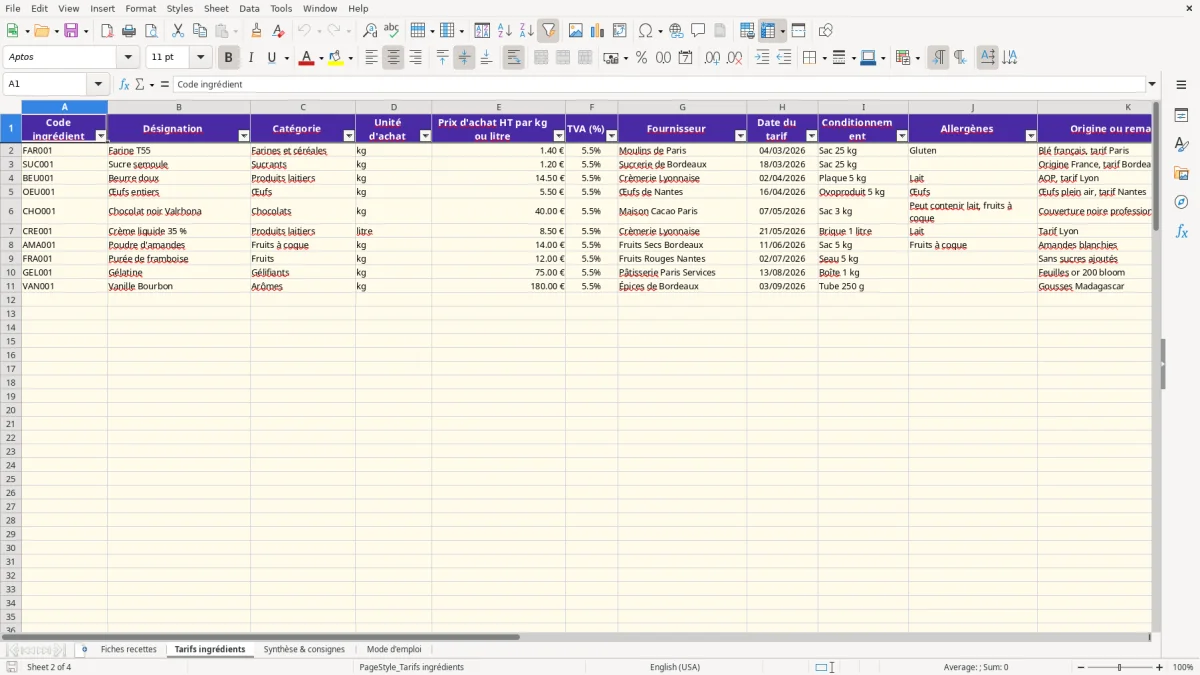Screen dimensions: 1200x675
Task: Toggle Italic formatting
Action: click(x=251, y=58)
